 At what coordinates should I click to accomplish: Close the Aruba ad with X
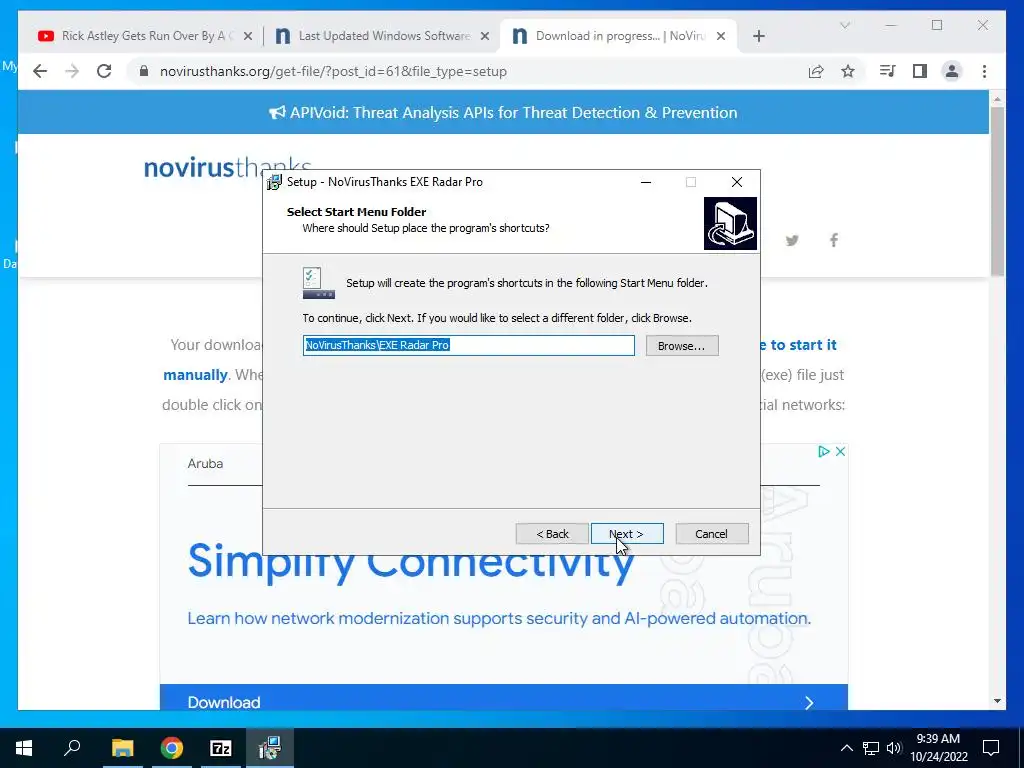[840, 451]
